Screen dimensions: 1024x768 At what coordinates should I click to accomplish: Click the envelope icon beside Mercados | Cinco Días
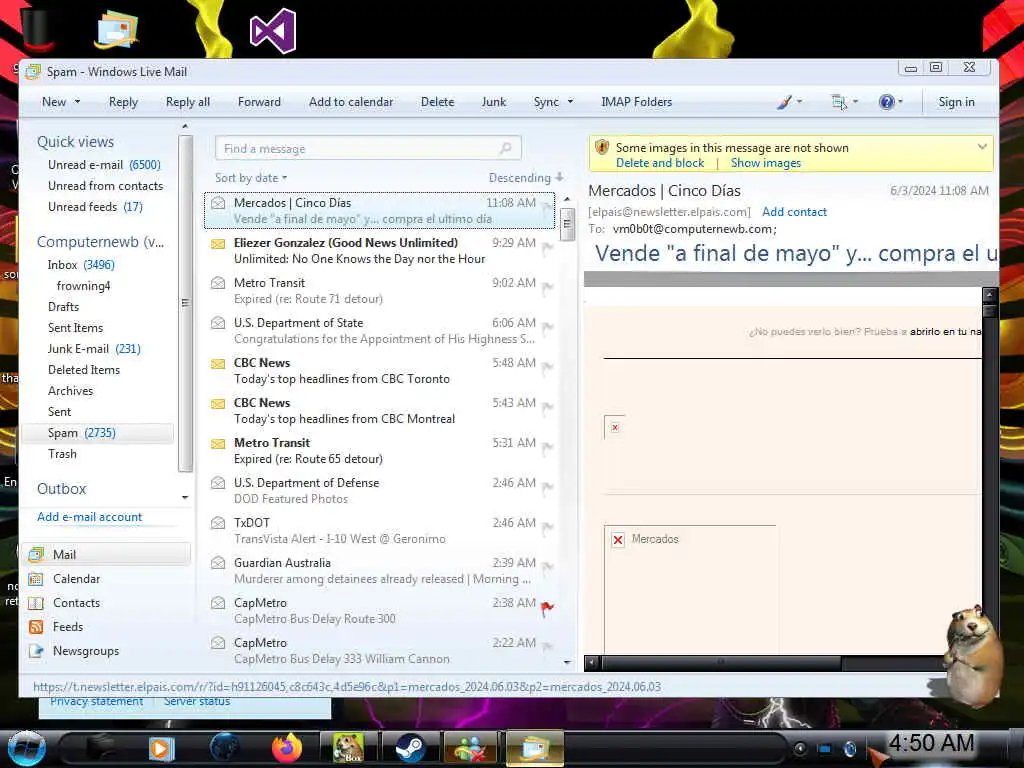click(218, 203)
